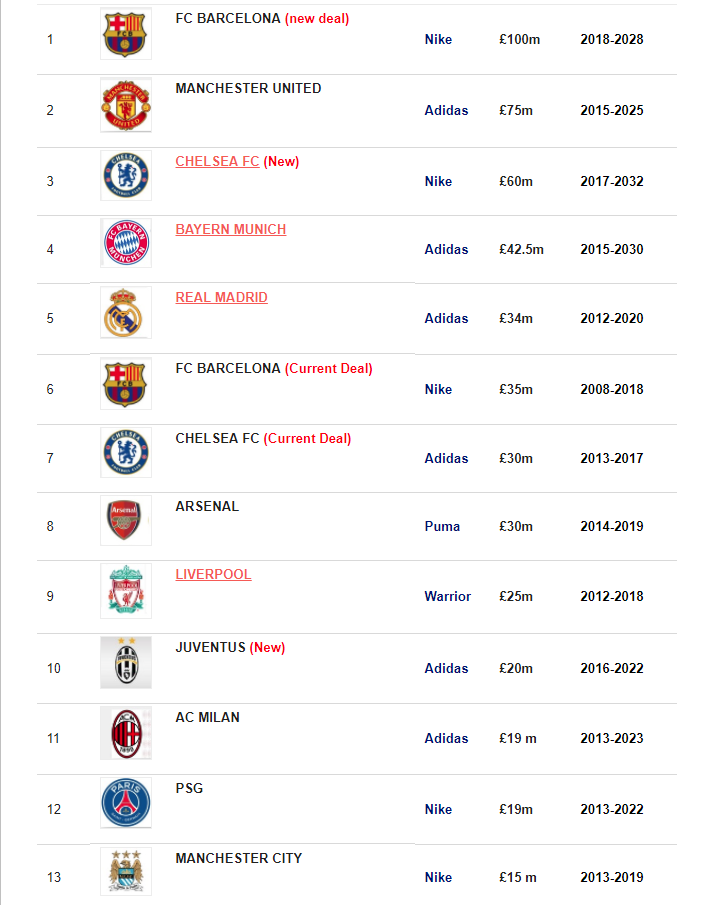Image resolution: width=721 pixels, height=905 pixels.
Task: Click the Chelsea crest in row 7
Action: click(126, 452)
